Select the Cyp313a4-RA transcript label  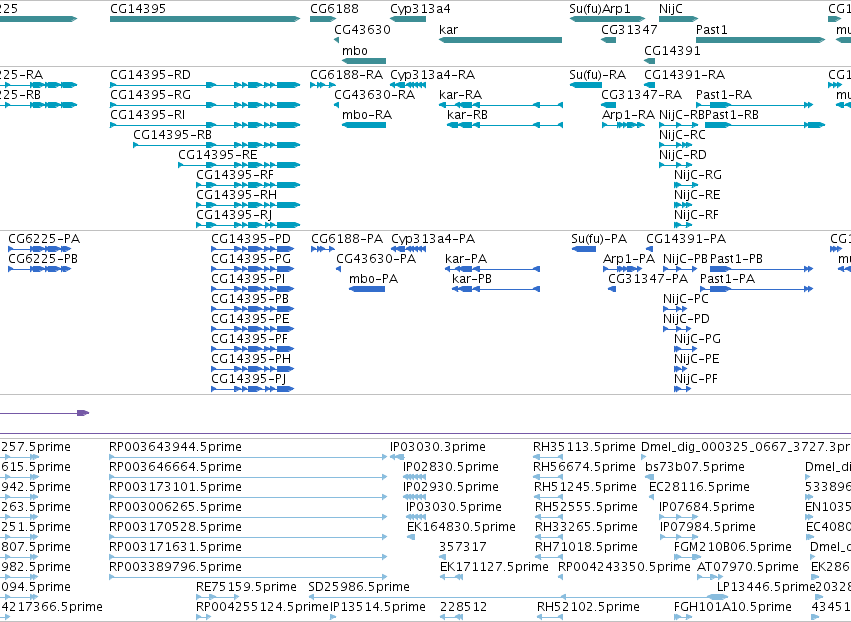pos(433,74)
